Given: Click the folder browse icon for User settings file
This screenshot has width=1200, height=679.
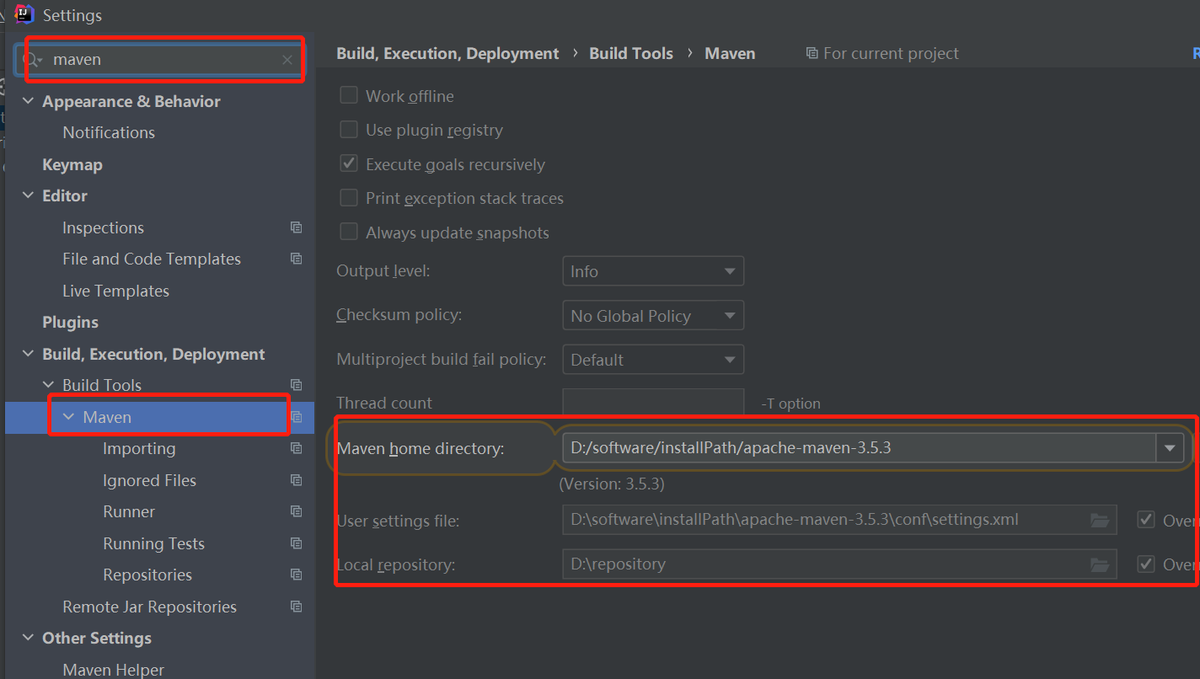Looking at the screenshot, I should [1100, 520].
